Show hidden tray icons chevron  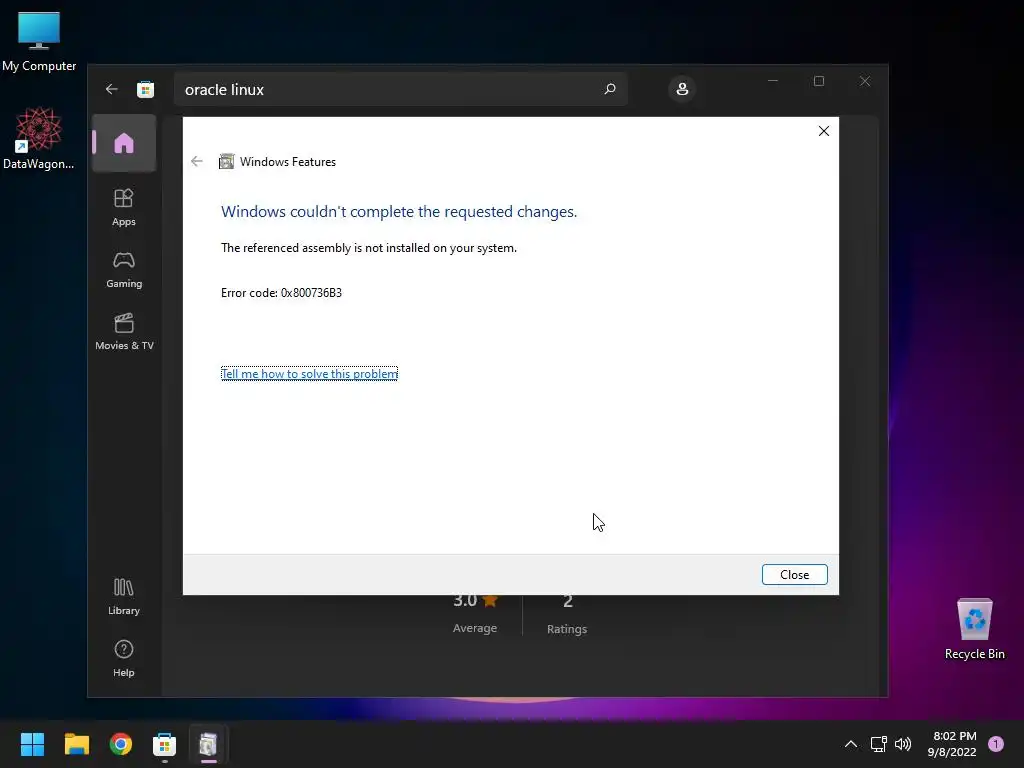tap(850, 744)
